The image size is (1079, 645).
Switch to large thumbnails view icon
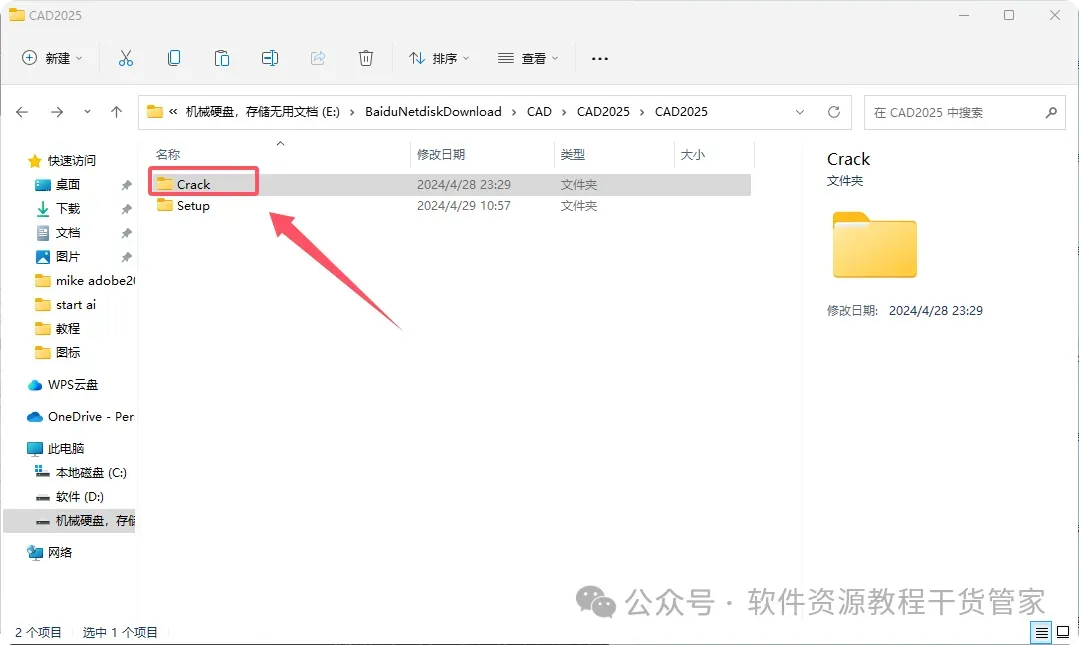tap(1062, 632)
